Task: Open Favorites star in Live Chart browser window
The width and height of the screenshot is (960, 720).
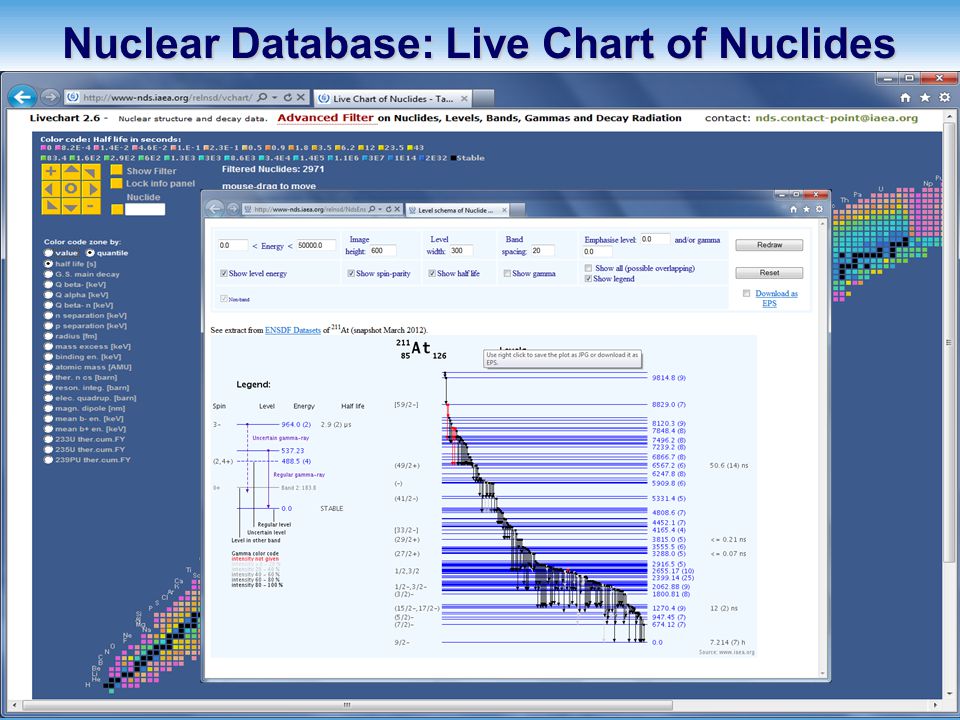Action: [925, 97]
